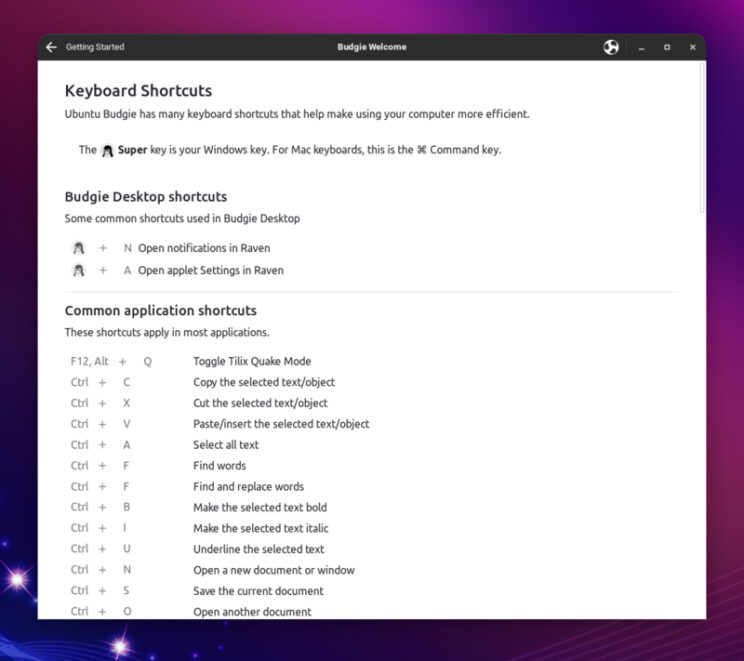This screenshot has width=744, height=661.
Task: Click the Budgie logo icon in the title bar
Action: (x=611, y=47)
